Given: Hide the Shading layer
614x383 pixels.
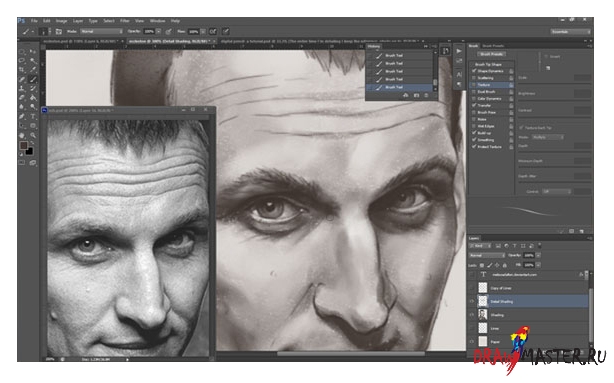Looking at the screenshot, I should pos(472,314).
